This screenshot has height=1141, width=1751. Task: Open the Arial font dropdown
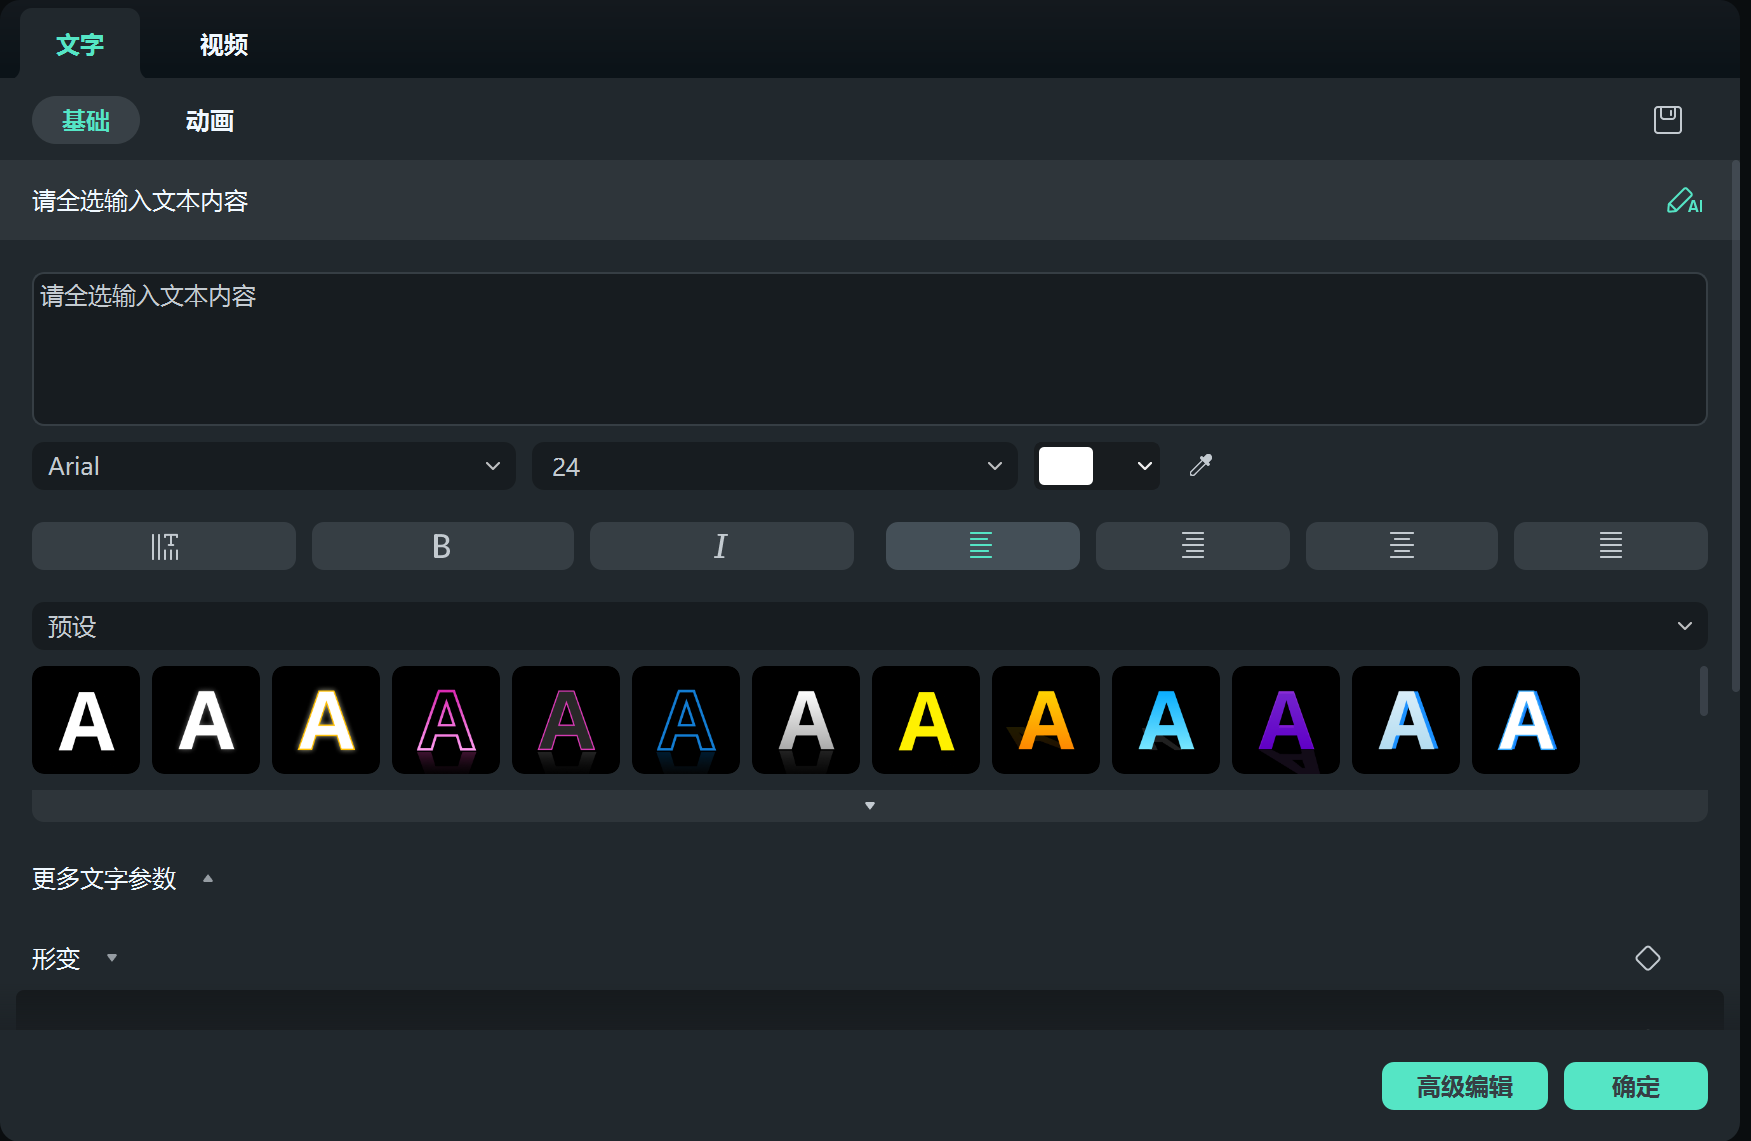click(x=273, y=467)
